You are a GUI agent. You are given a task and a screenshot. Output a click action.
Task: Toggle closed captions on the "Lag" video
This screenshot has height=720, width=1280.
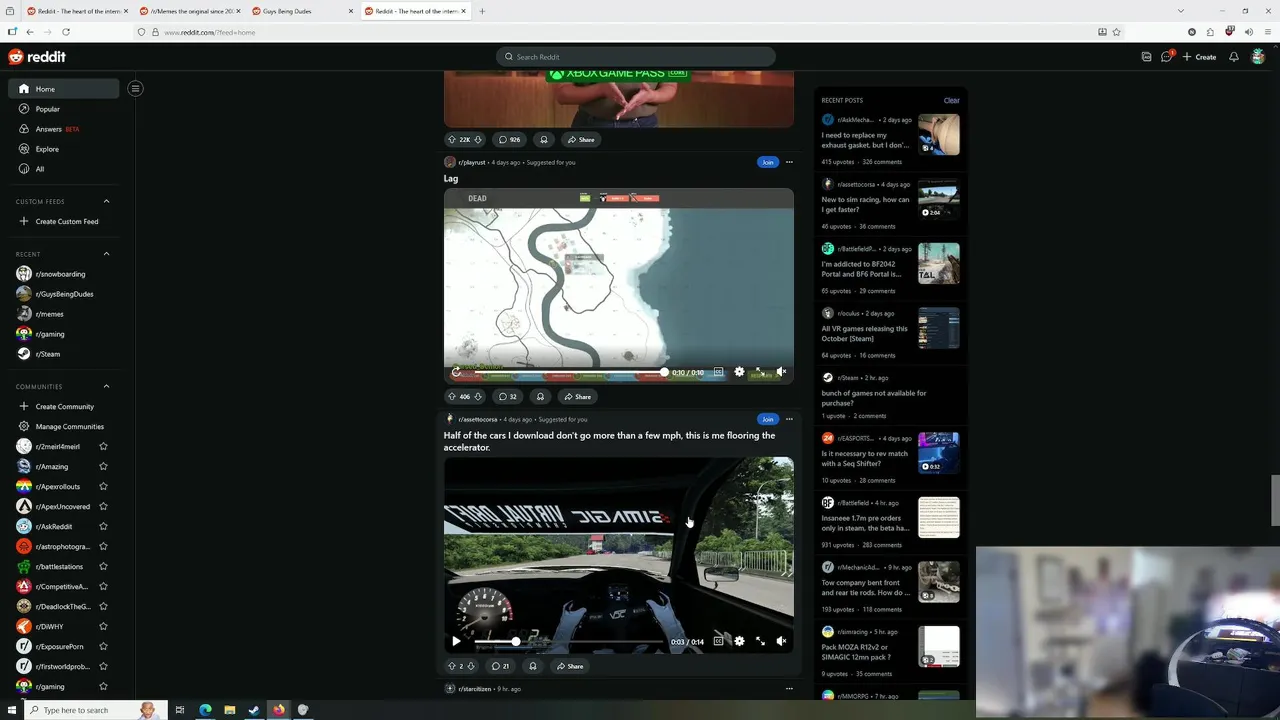[x=718, y=372]
